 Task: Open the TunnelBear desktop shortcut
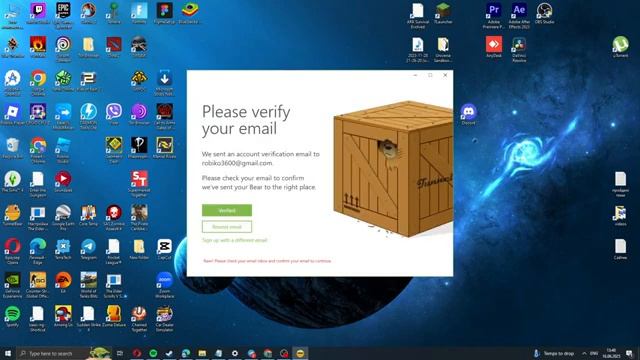click(13, 216)
